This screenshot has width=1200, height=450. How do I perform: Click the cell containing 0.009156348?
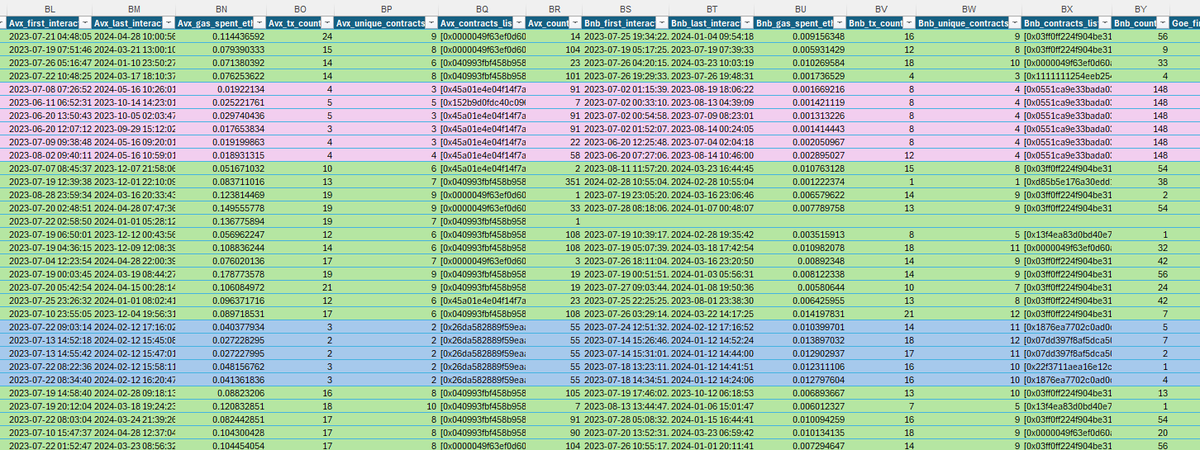pyautogui.click(x=800, y=35)
